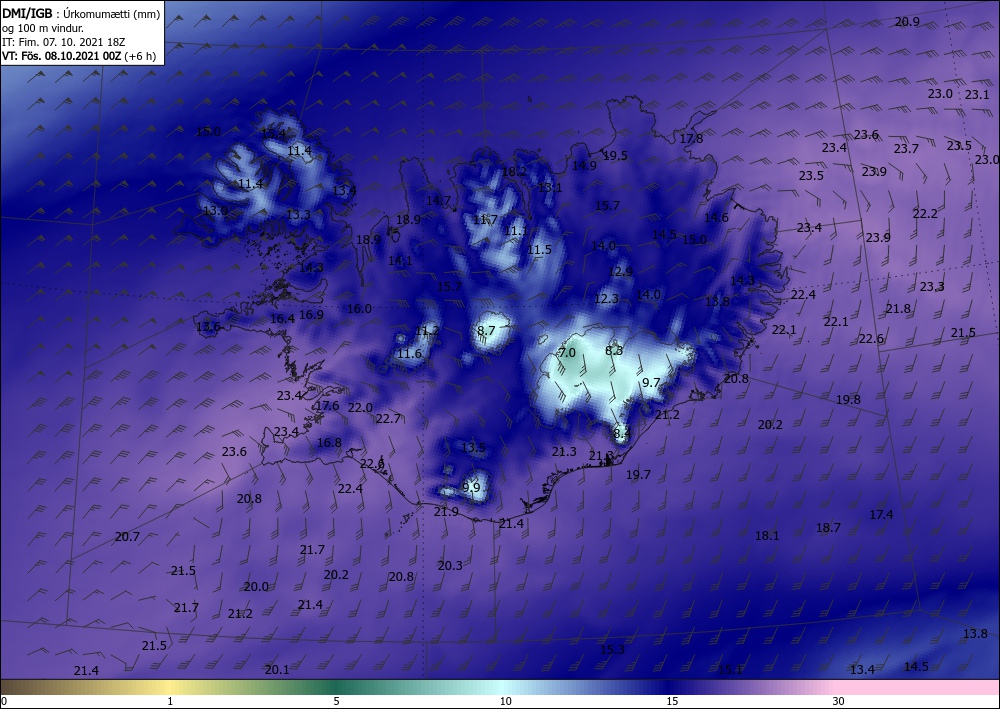The width and height of the screenshot is (1000, 709).
Task: Click the map value "19.5"
Action: [x=615, y=156]
